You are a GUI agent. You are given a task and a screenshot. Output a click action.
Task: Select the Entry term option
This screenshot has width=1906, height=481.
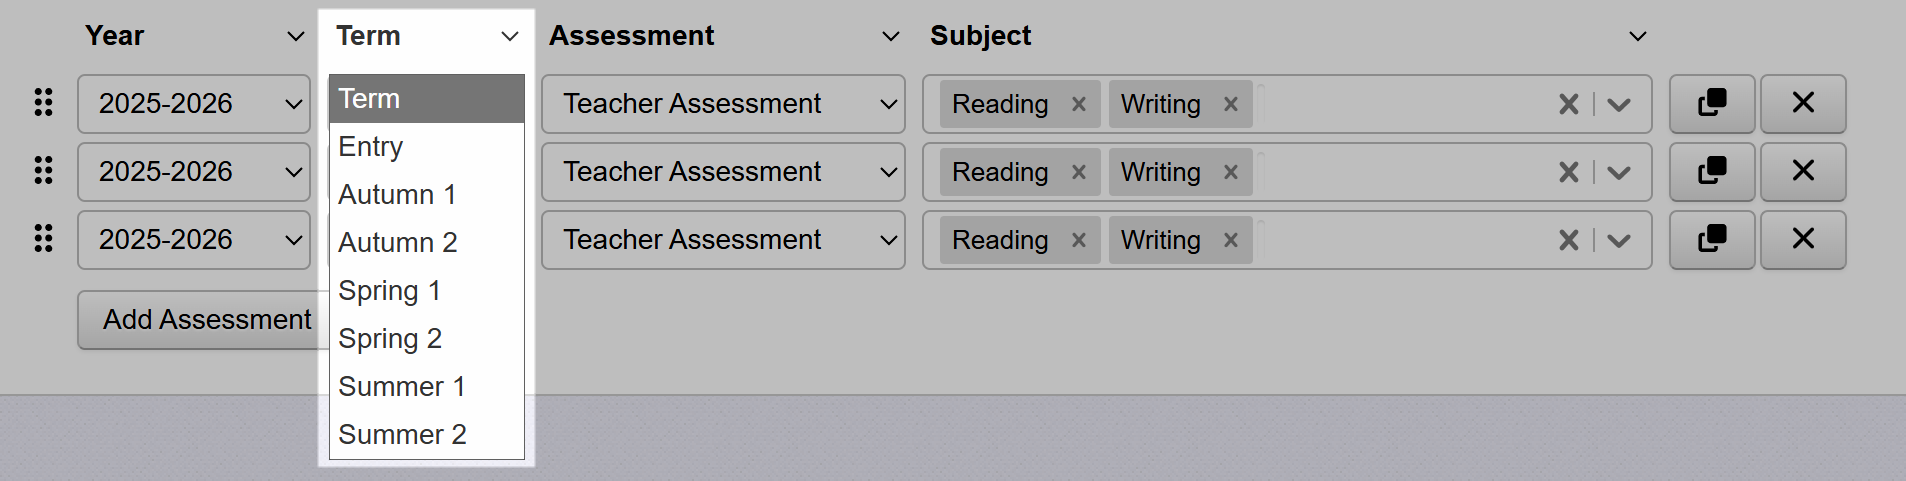pos(371,146)
